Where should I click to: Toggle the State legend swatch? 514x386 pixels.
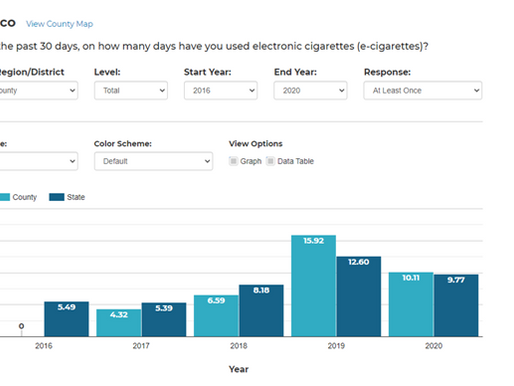pos(56,197)
